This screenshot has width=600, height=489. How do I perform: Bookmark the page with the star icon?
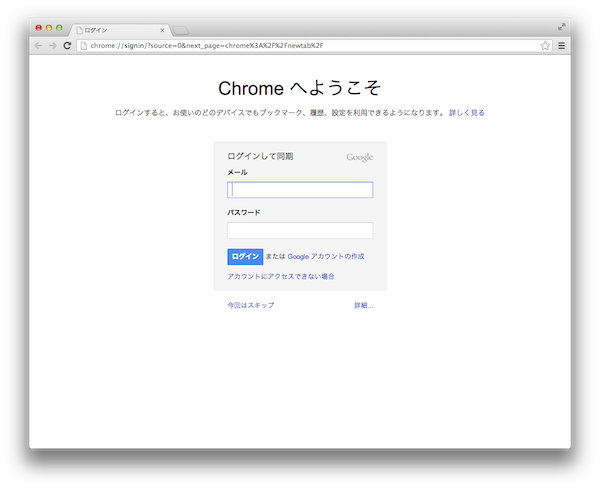(x=545, y=46)
